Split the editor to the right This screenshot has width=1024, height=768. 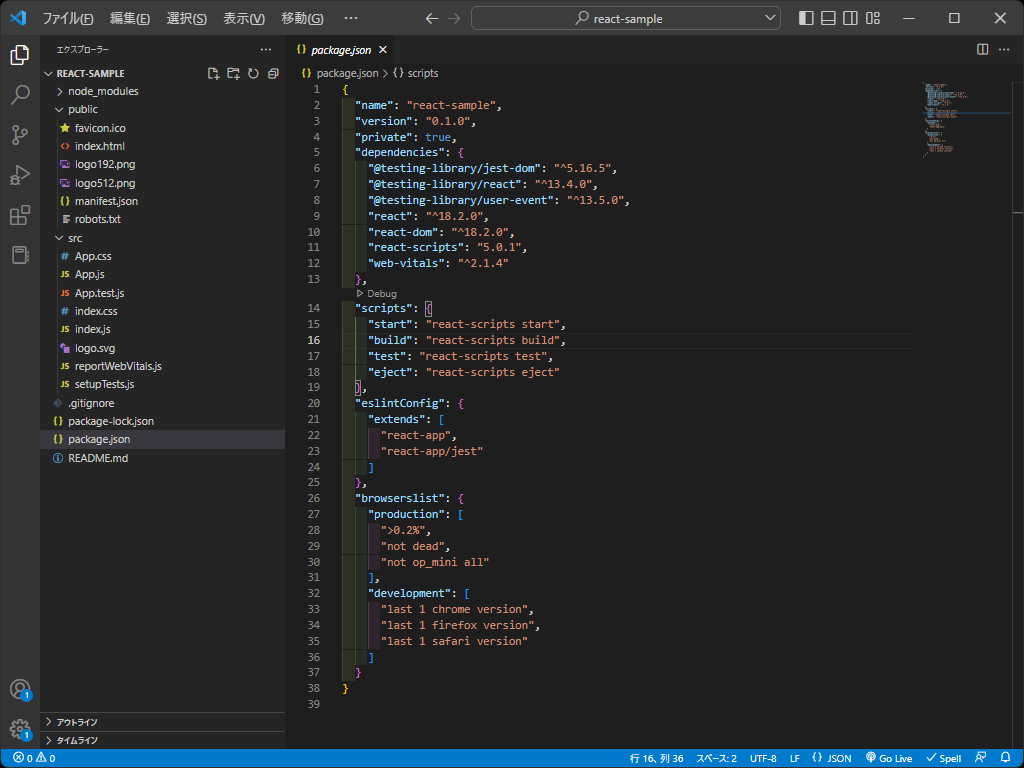(x=982, y=50)
